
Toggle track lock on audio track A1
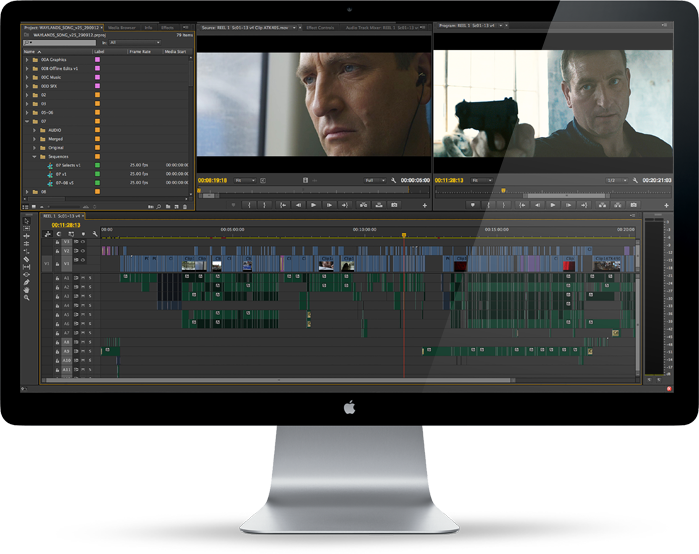pos(59,277)
